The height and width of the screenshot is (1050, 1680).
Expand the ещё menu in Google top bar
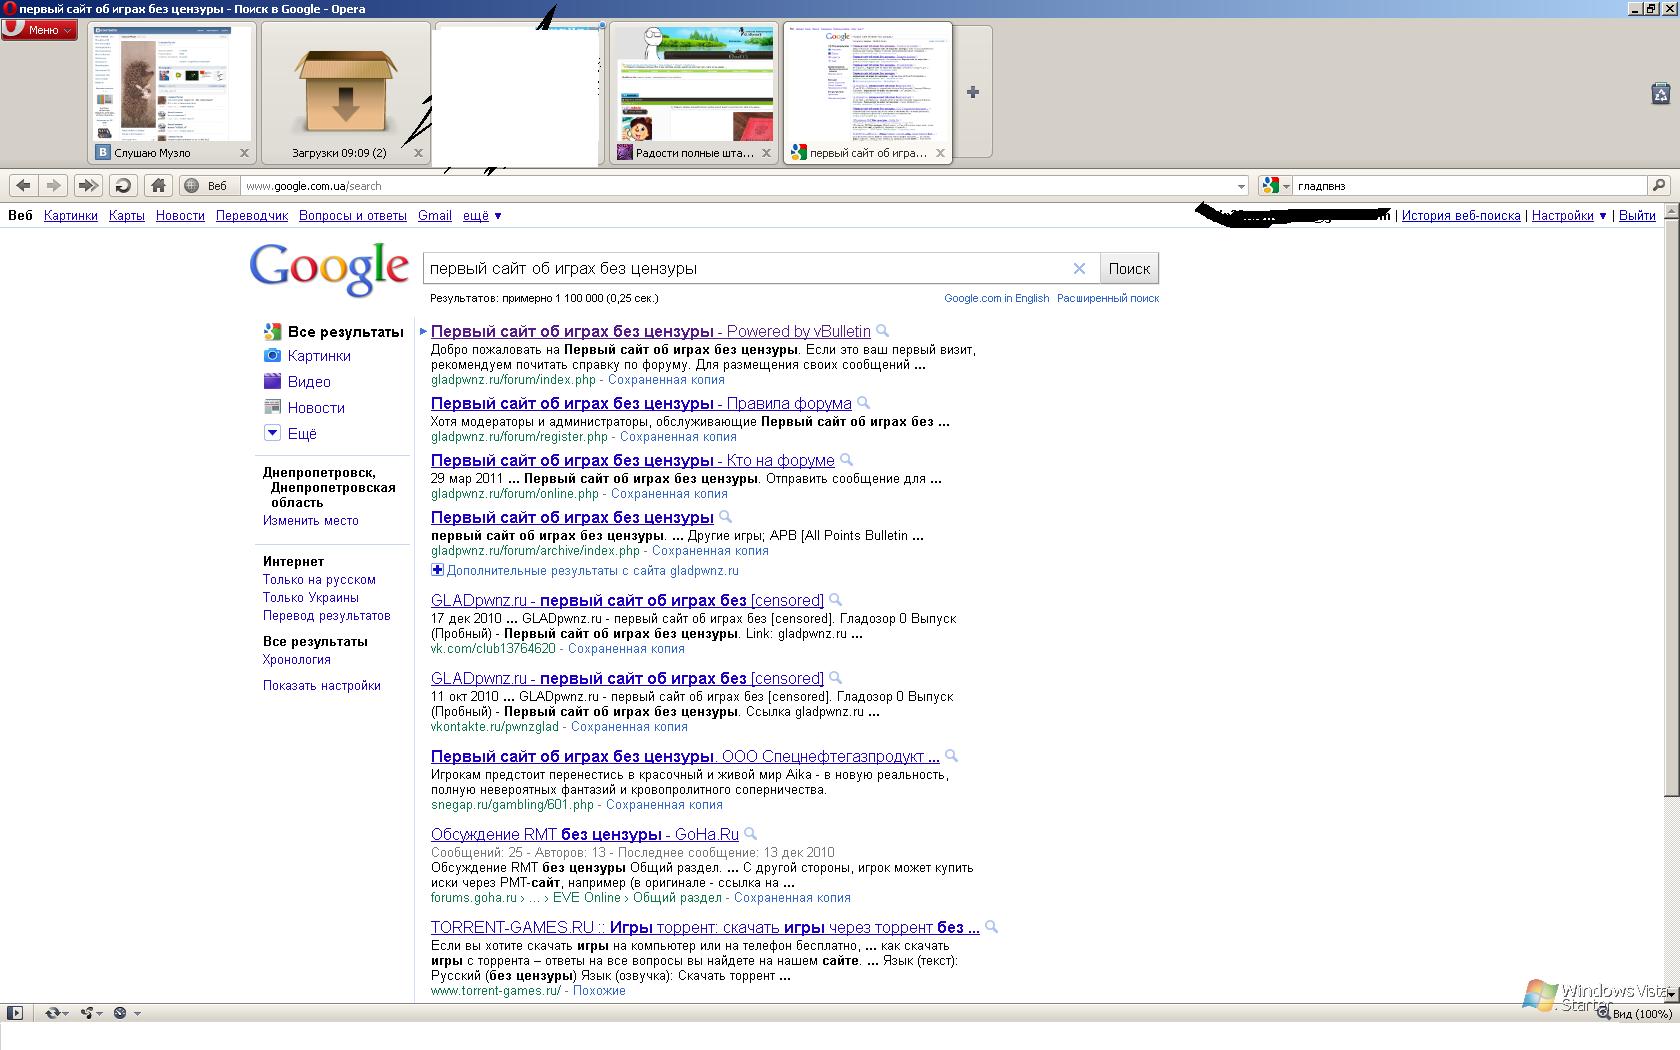click(482, 215)
